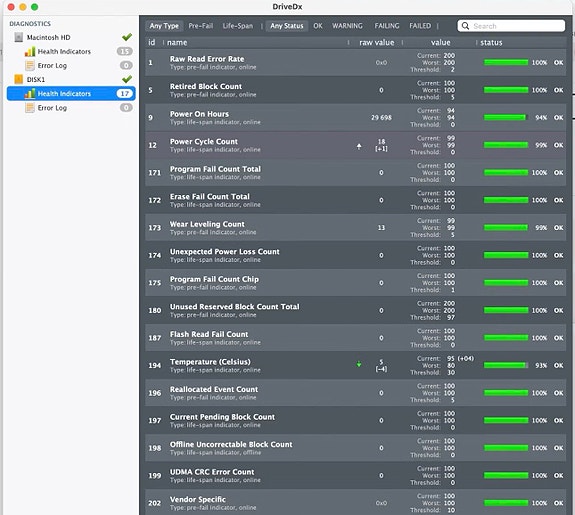Open Macintosh HD Health Indicators chart icon

[x=30, y=51]
